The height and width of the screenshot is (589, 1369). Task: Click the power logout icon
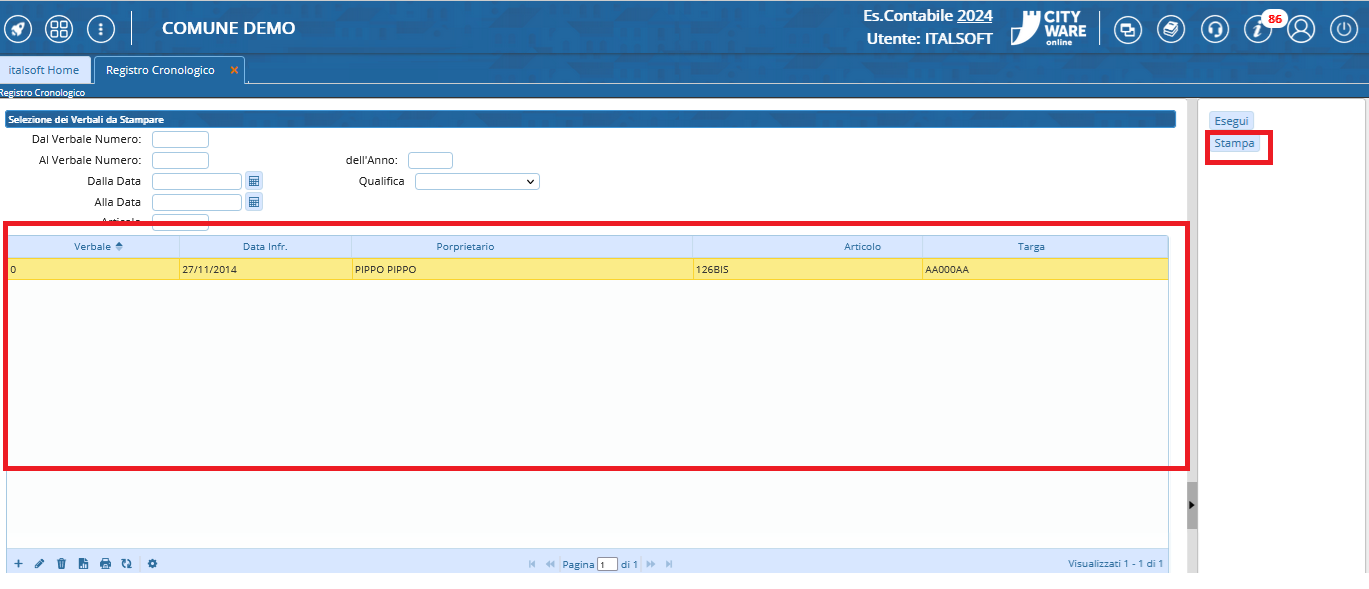click(x=1344, y=29)
